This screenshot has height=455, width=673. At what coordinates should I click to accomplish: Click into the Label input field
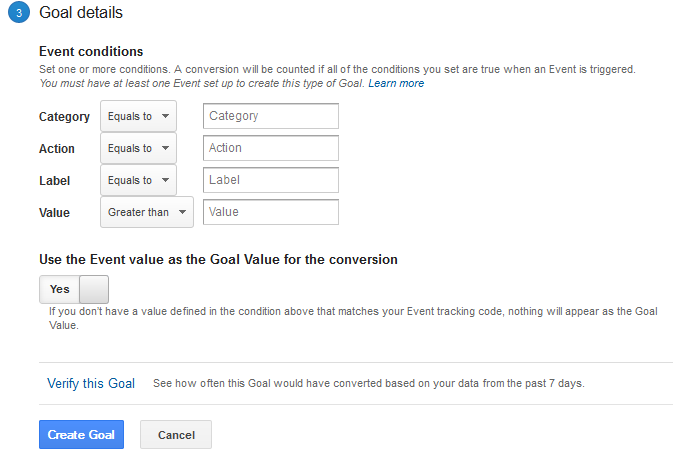[x=271, y=180]
